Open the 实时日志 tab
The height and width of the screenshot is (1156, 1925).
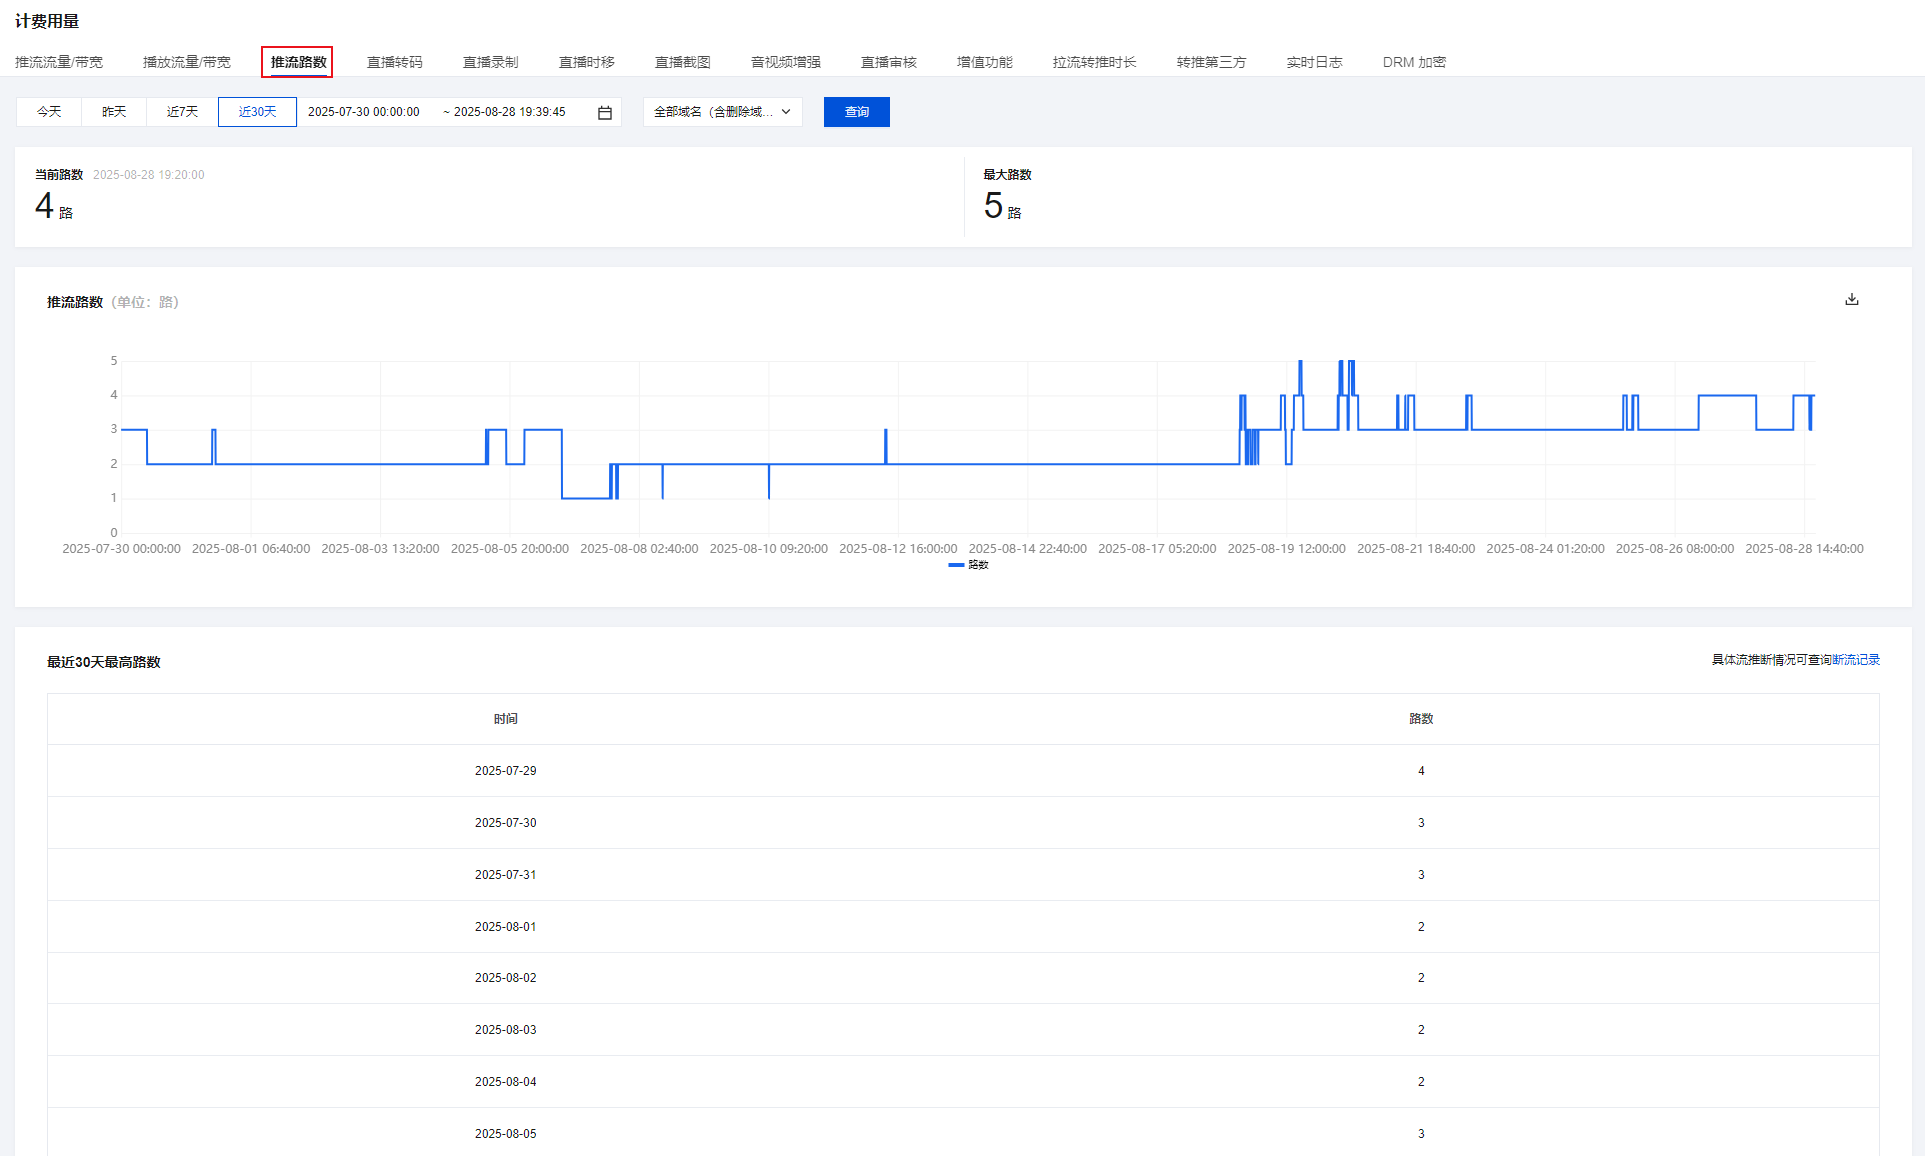(x=1315, y=62)
